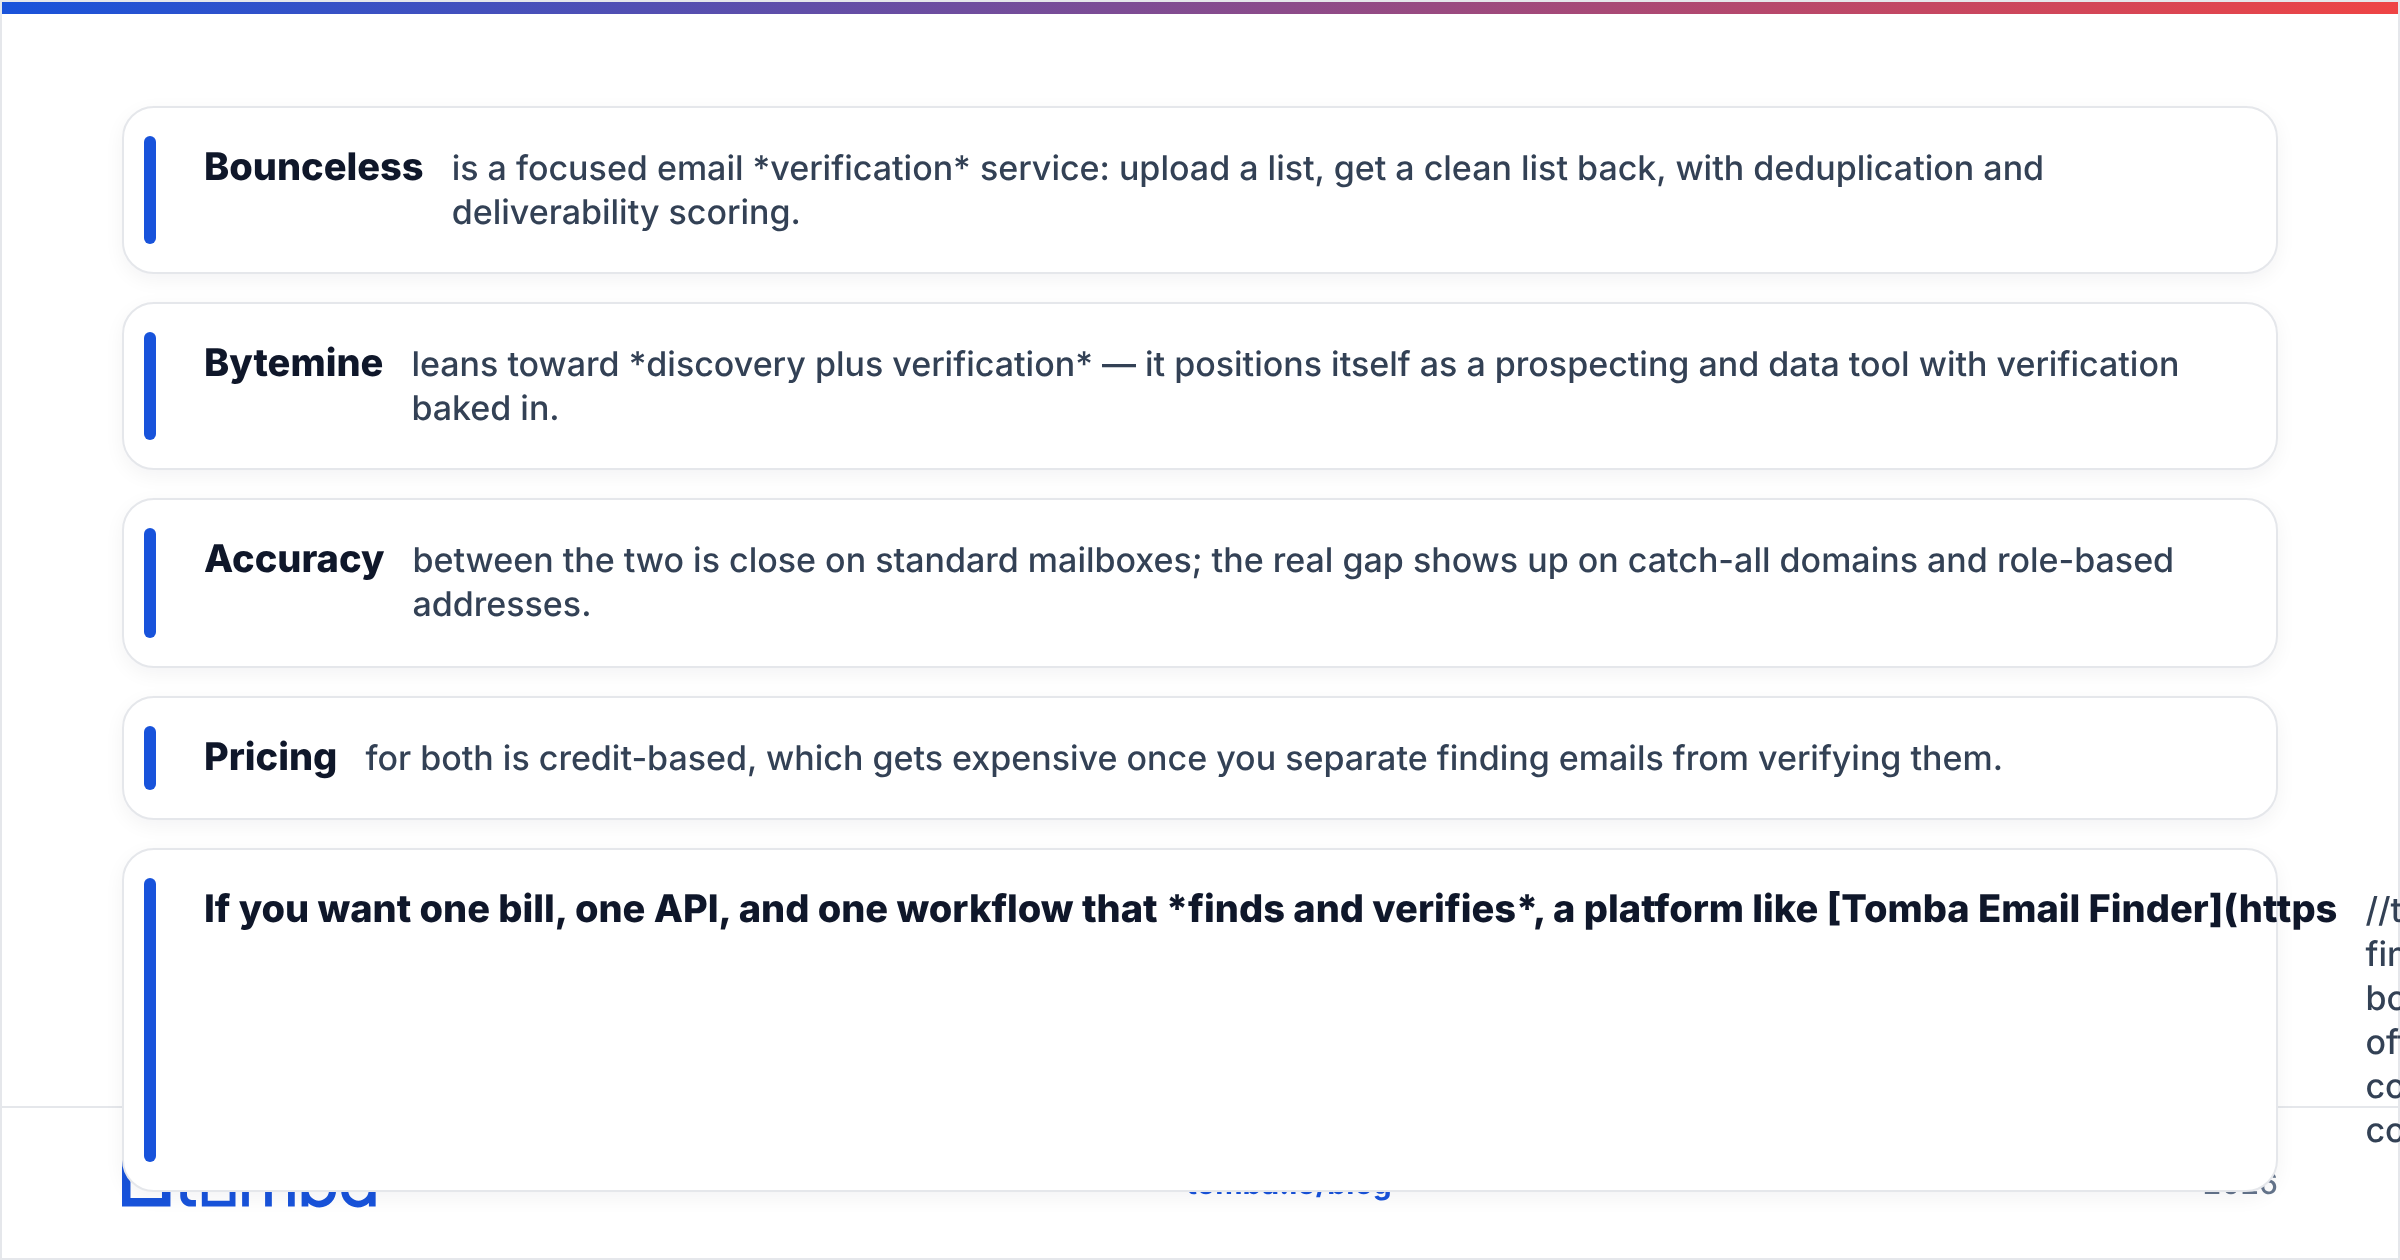Click the blue accent bar beside Pricing

click(150, 758)
